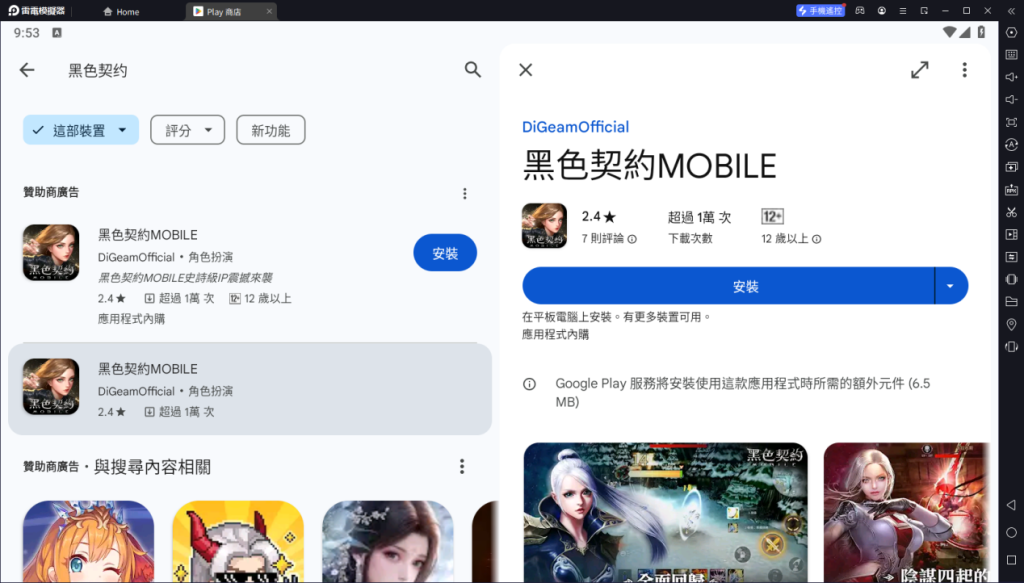Open the keyboard mapping tool in sidebar
The width and height of the screenshot is (1024, 583).
(x=1012, y=55)
